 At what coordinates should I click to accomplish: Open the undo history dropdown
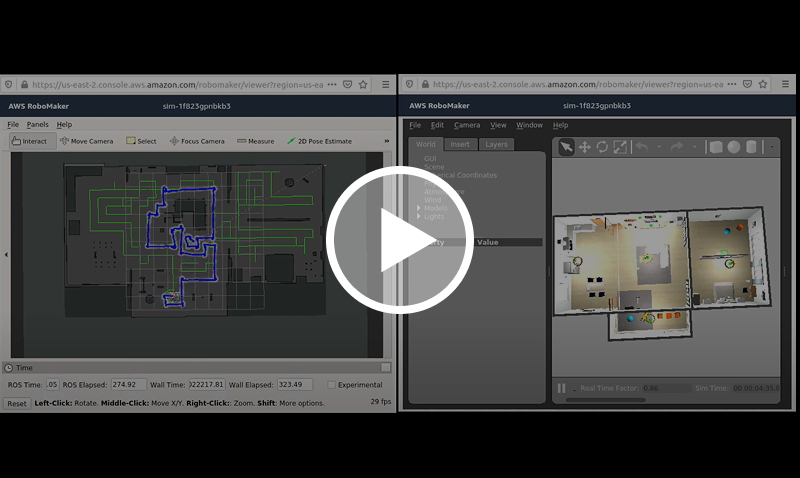pos(659,147)
